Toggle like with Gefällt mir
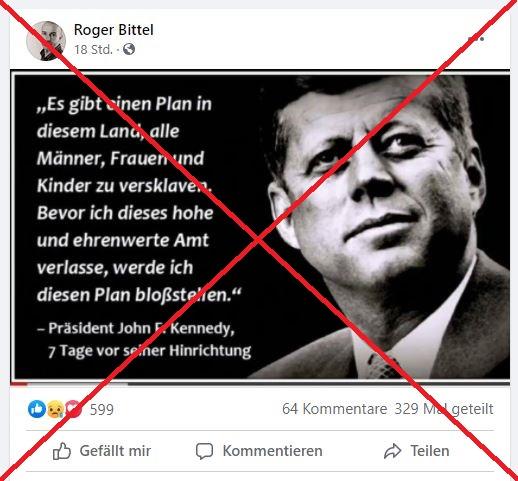This screenshot has height=481, width=518. (x=102, y=451)
